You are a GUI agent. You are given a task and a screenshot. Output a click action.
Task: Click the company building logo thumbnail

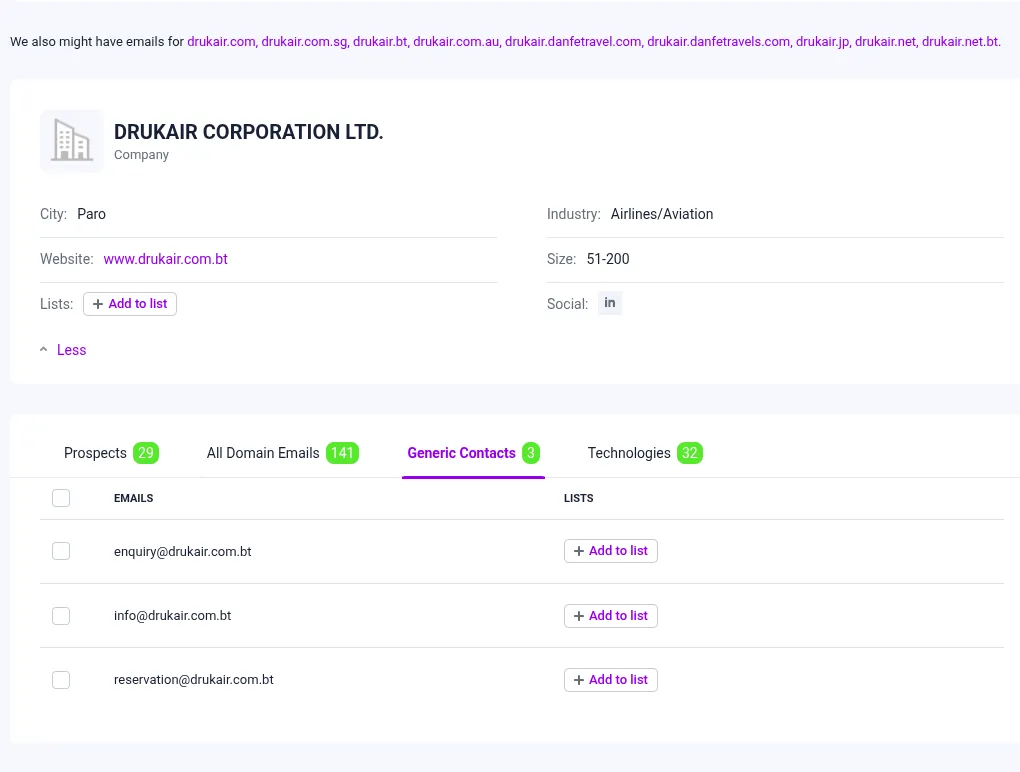coord(72,140)
